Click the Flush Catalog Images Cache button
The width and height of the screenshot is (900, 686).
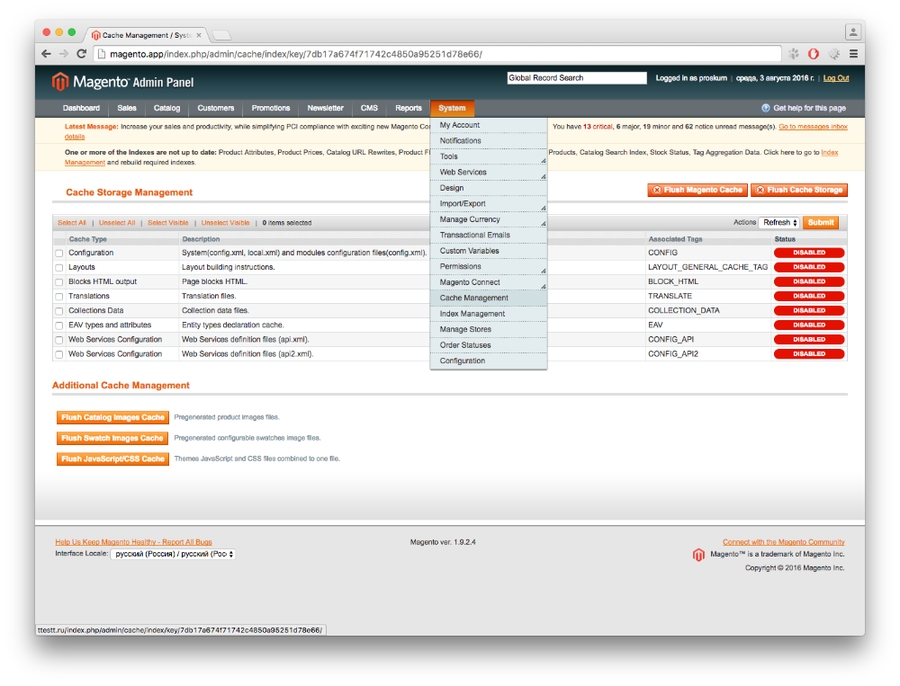[x=112, y=418]
